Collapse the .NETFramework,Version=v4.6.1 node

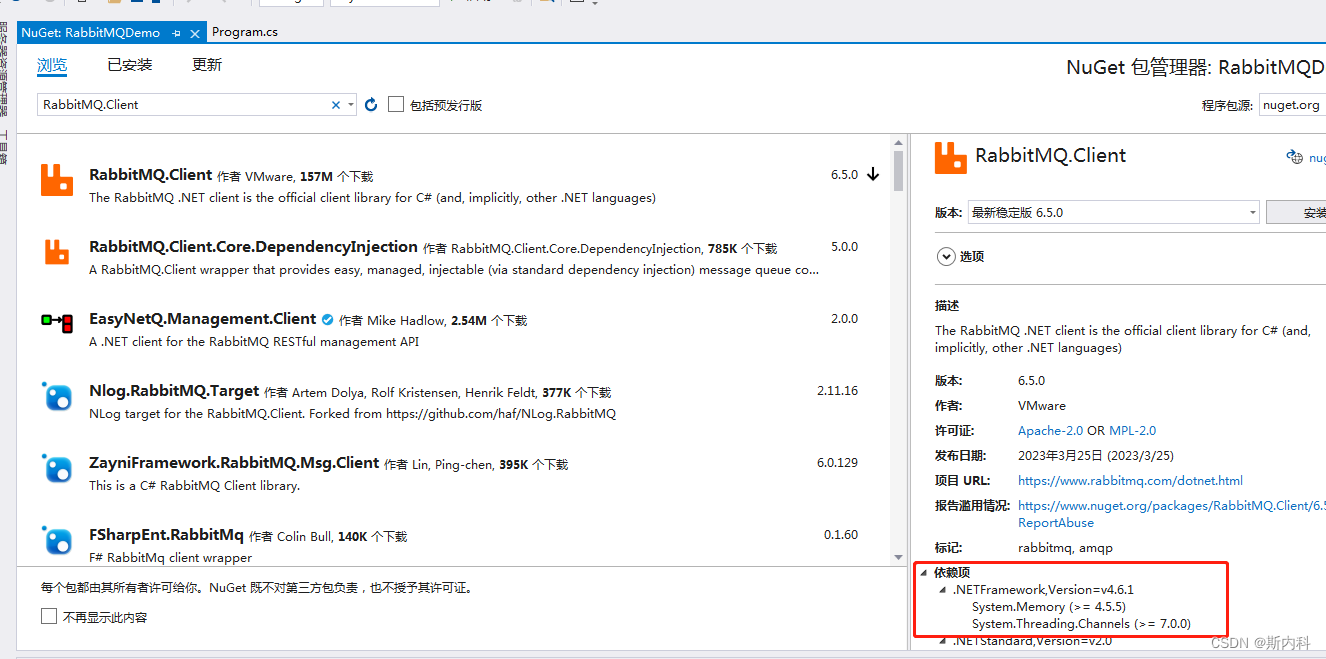(942, 590)
